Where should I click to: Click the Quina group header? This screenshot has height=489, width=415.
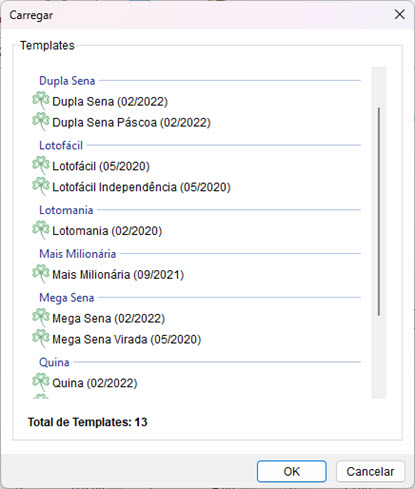tap(54, 362)
